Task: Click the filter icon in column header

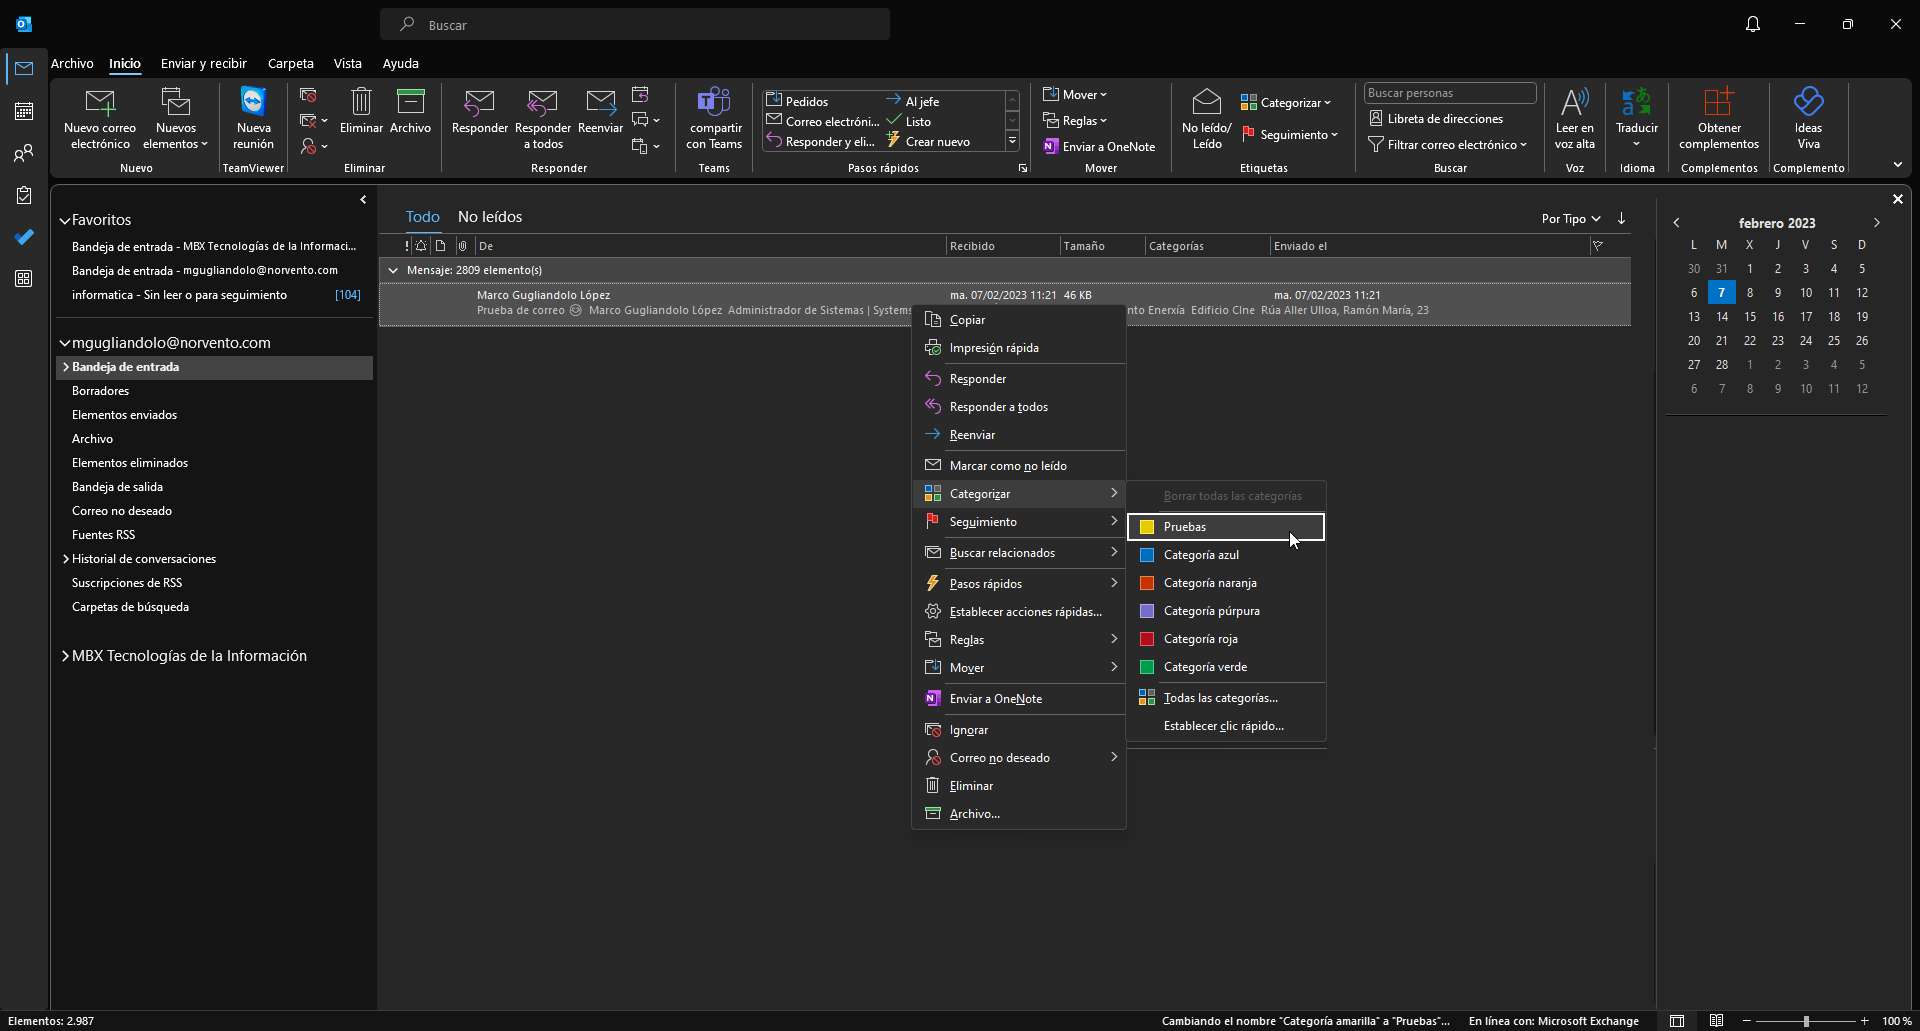Action: click(x=1598, y=246)
